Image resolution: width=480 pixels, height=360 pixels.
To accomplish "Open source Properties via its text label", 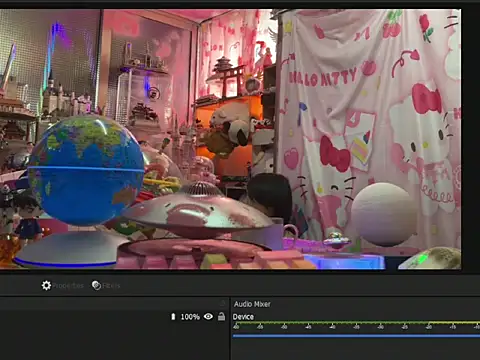I will click(68, 286).
